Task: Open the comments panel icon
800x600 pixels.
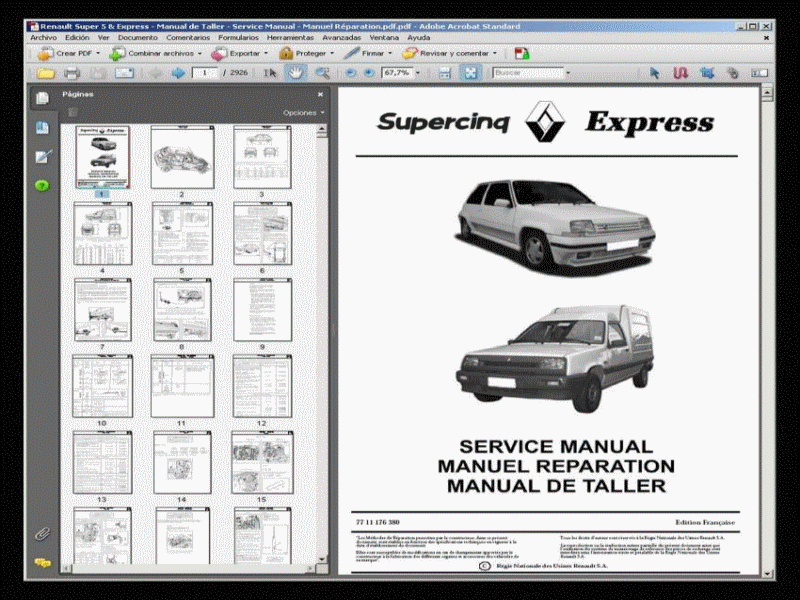Action: click(42, 563)
